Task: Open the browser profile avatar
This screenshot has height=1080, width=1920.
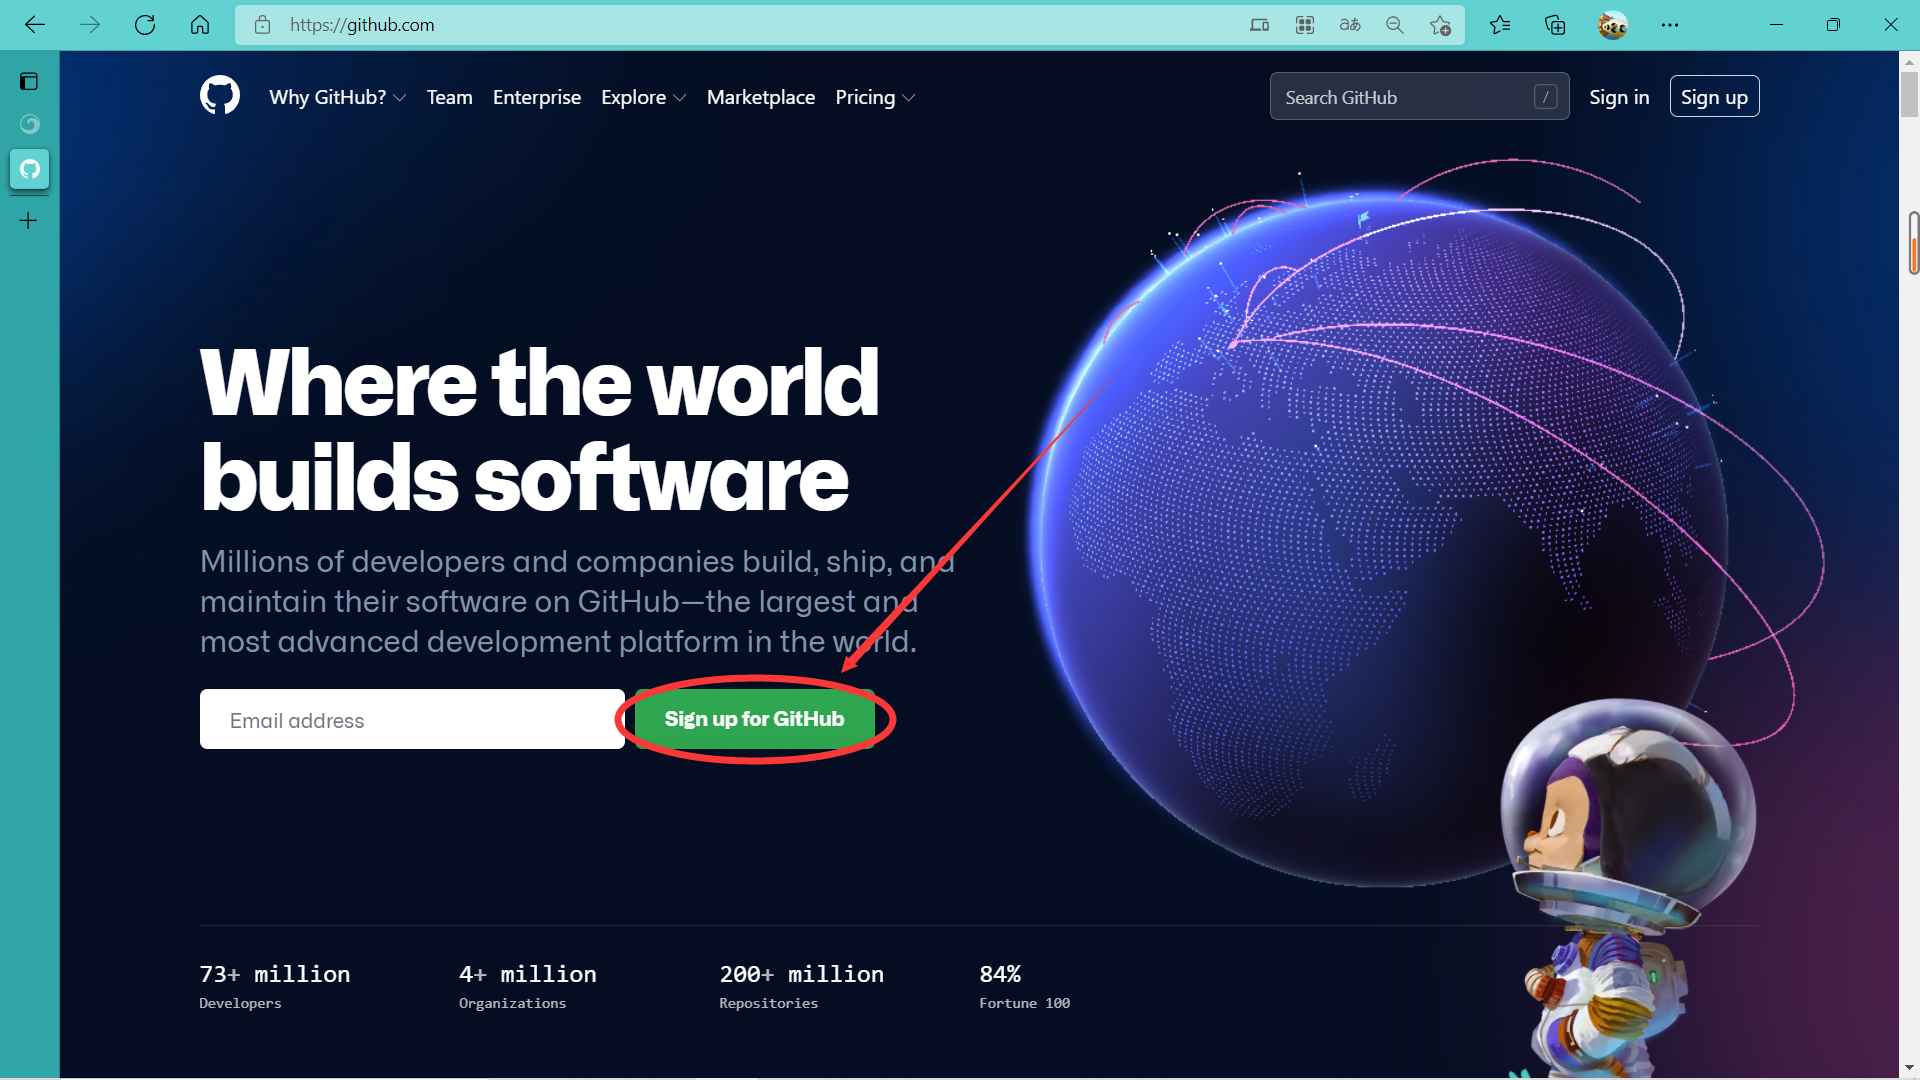Action: pos(1612,25)
